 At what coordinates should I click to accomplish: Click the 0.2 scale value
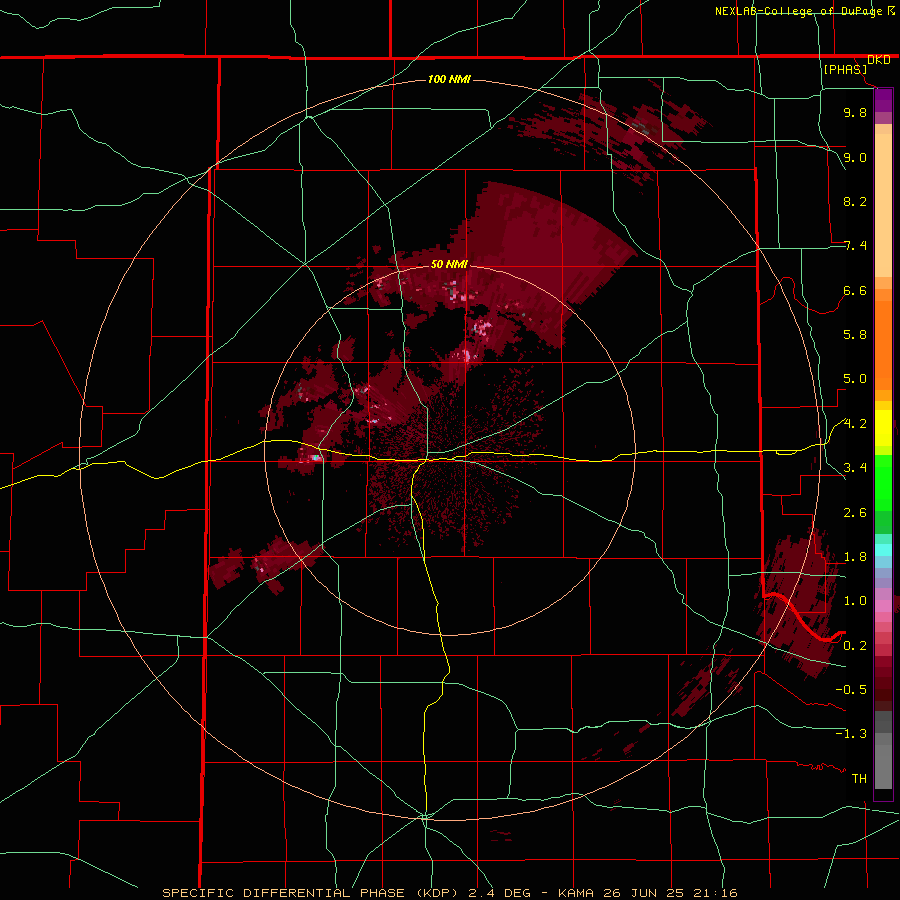click(x=855, y=646)
